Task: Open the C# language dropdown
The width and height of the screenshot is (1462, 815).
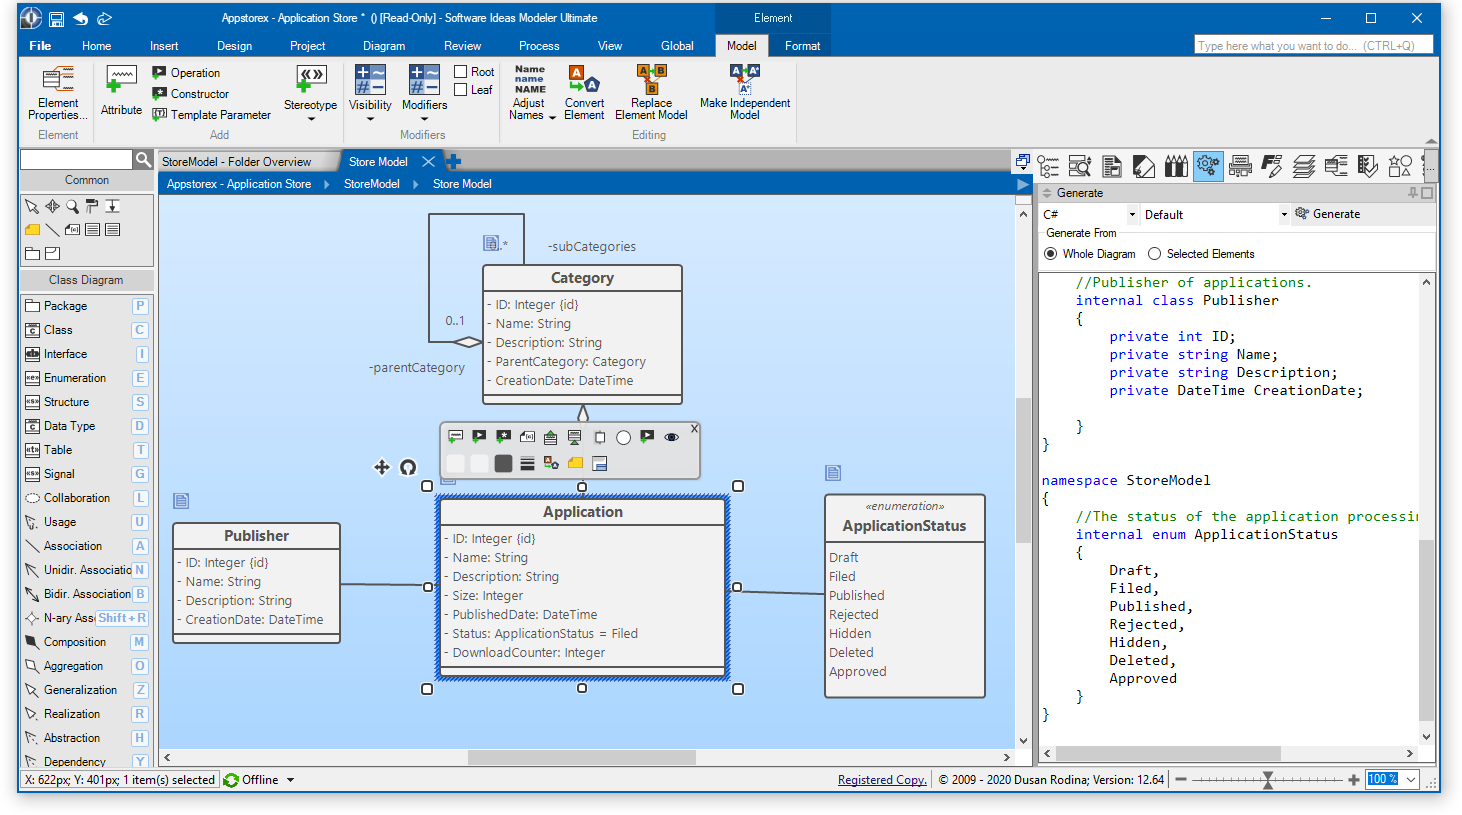Action: coord(1132,215)
